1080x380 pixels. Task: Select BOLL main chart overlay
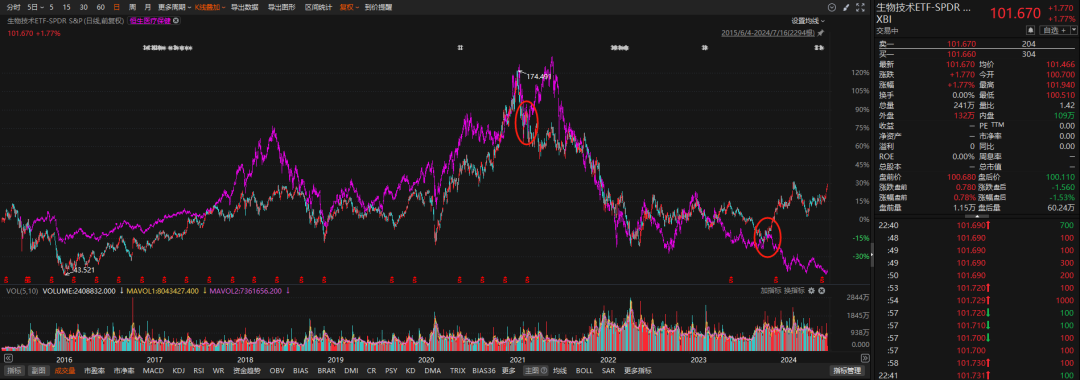point(584,370)
